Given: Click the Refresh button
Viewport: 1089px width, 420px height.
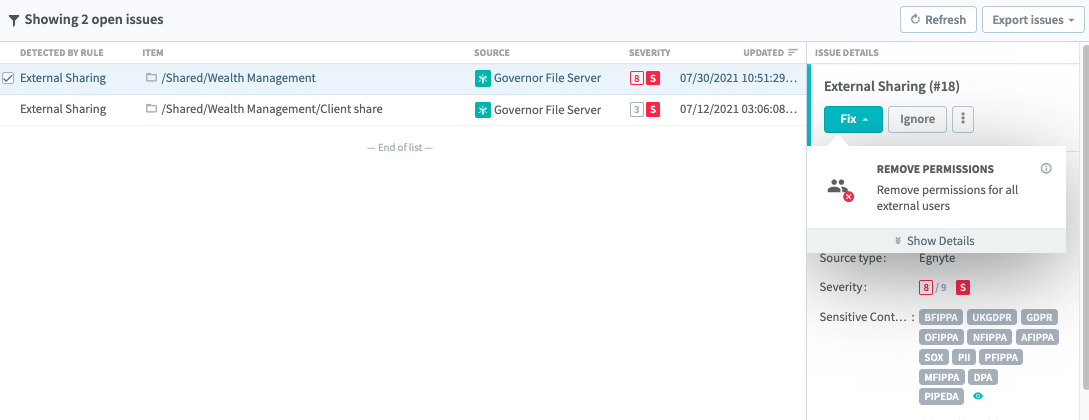Looking at the screenshot, I should 938,20.
